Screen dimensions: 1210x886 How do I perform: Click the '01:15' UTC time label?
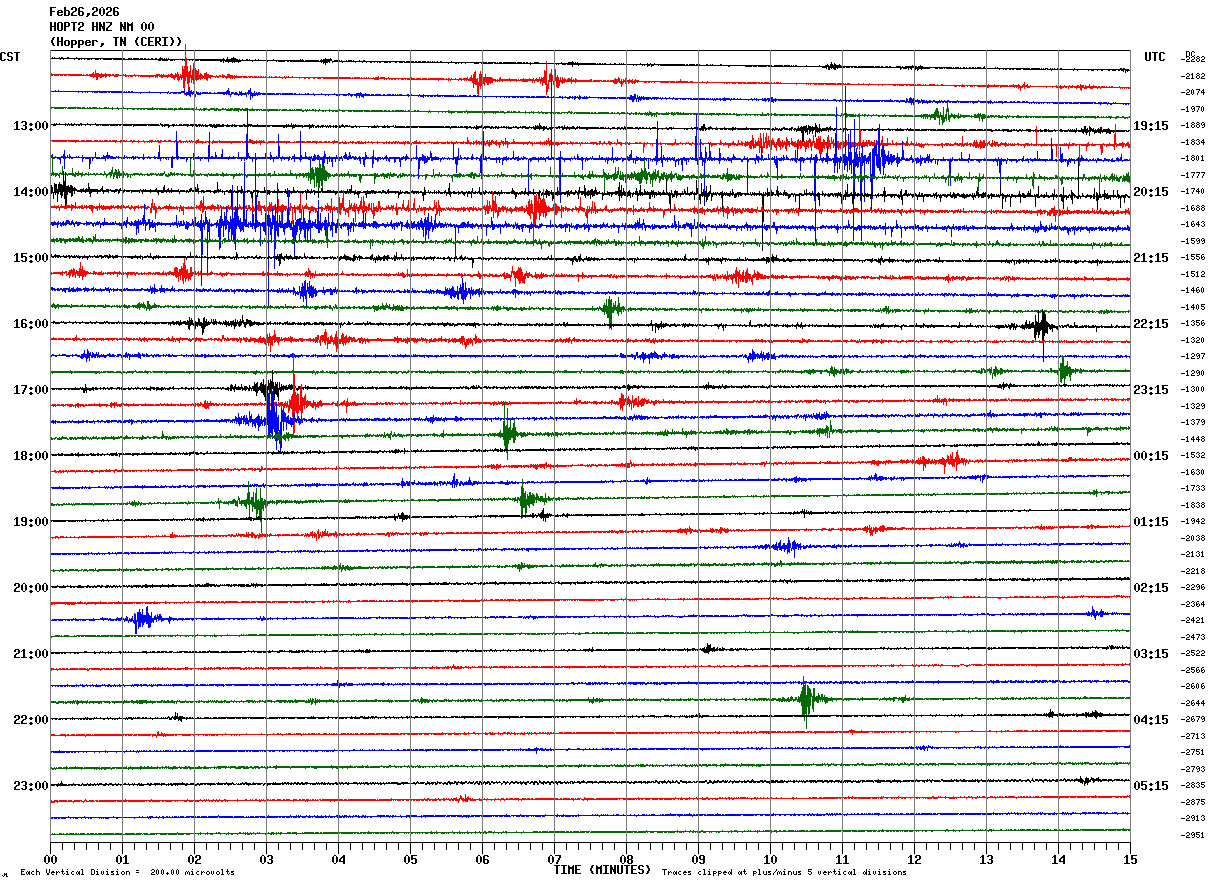tap(1151, 522)
